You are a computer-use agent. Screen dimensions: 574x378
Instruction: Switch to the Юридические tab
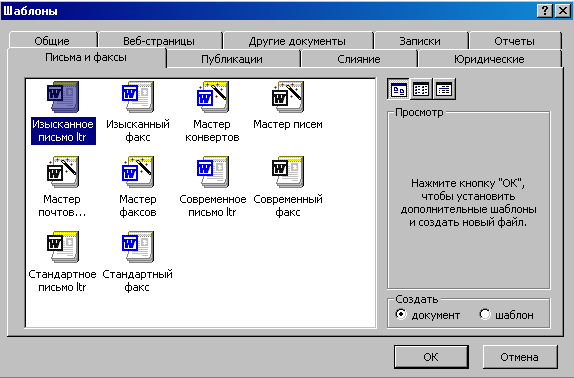point(489,59)
